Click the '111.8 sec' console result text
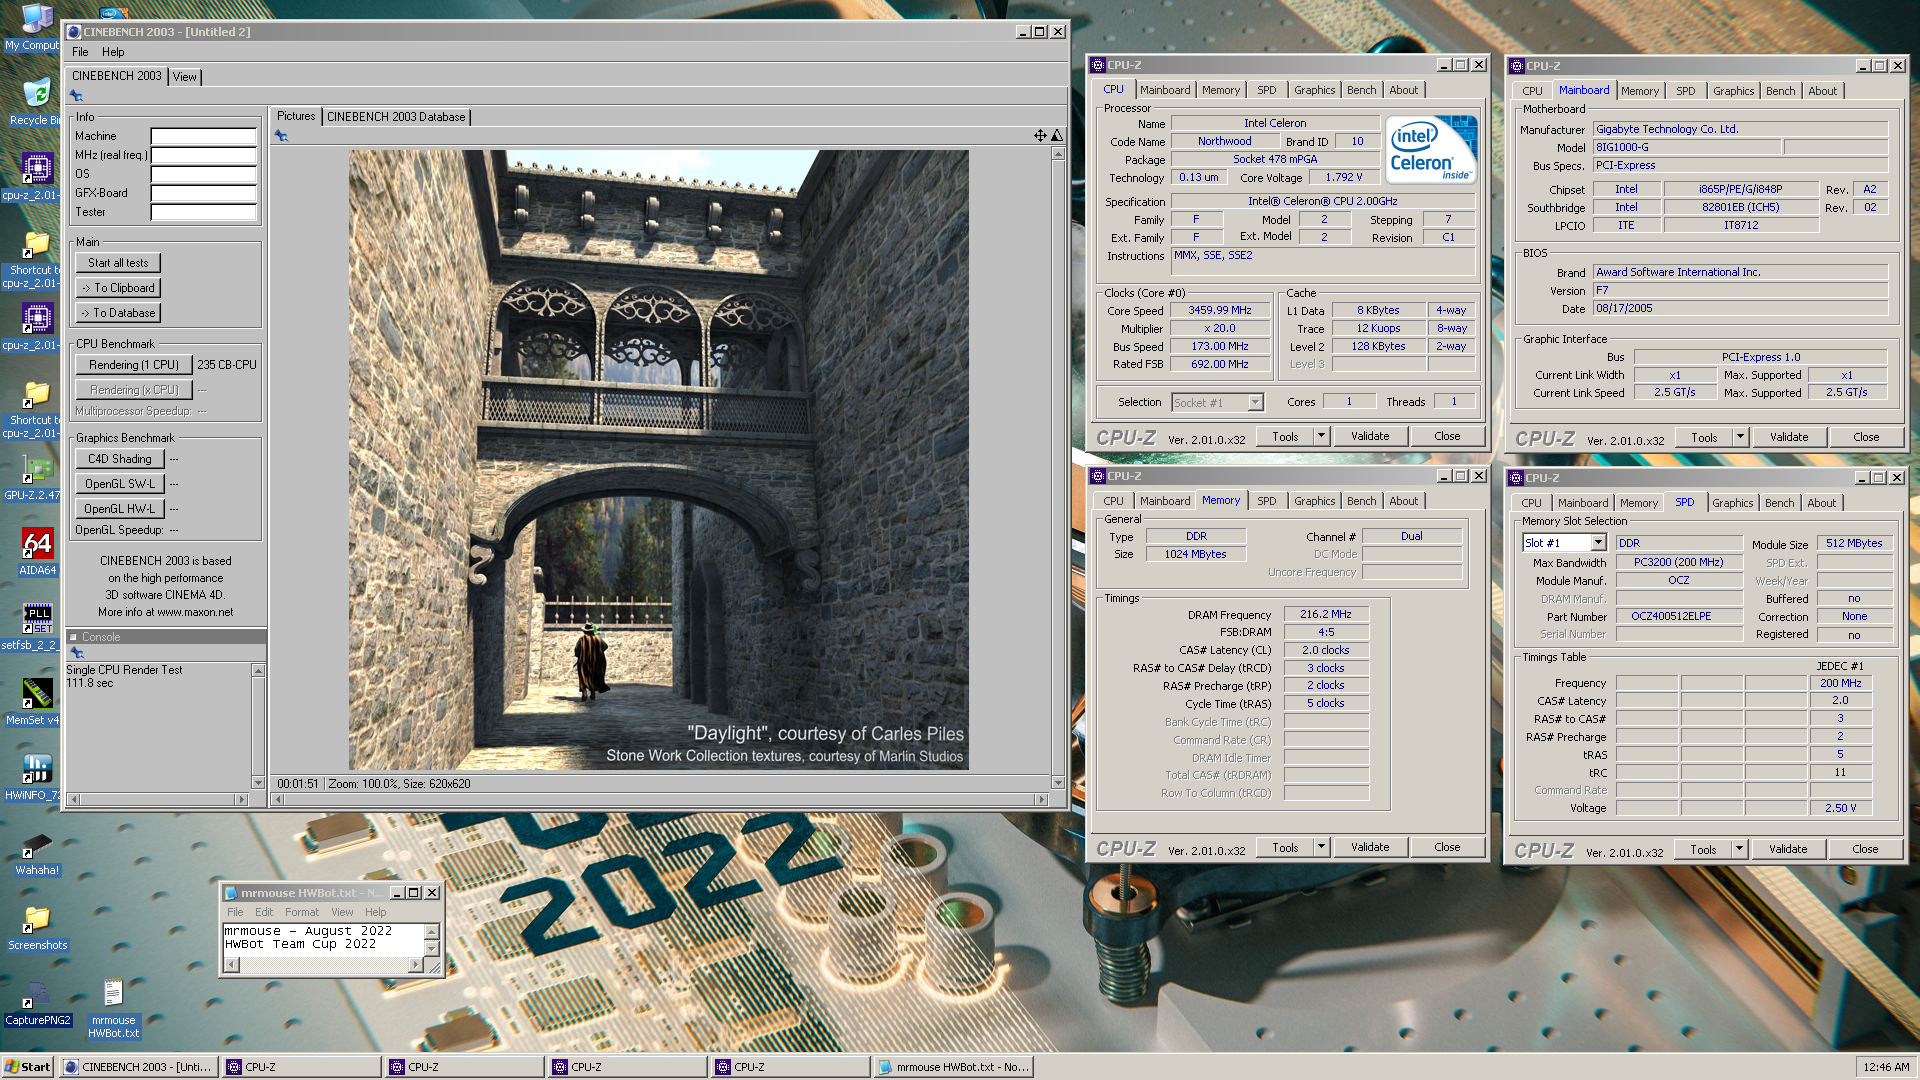This screenshot has height=1080, width=1920. tap(90, 684)
